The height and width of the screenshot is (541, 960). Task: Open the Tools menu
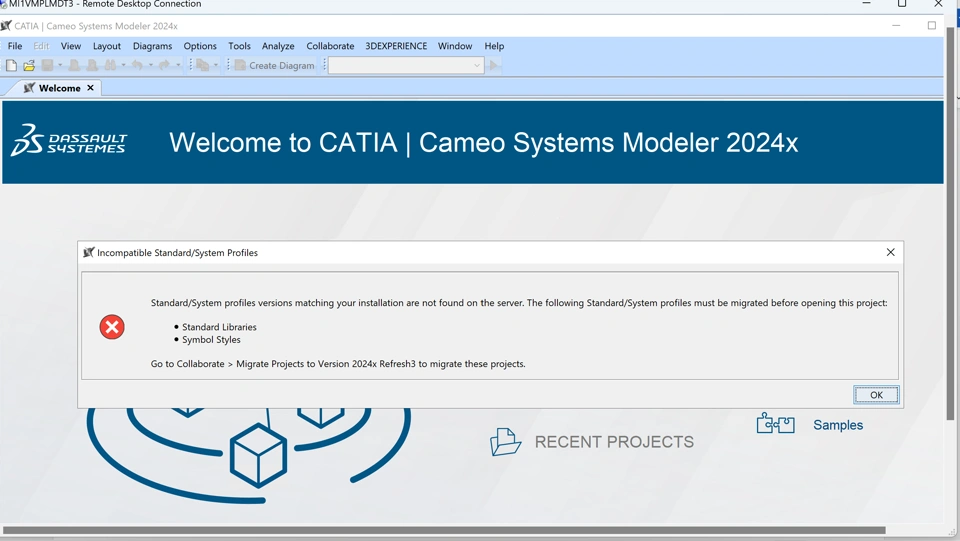[x=239, y=46]
